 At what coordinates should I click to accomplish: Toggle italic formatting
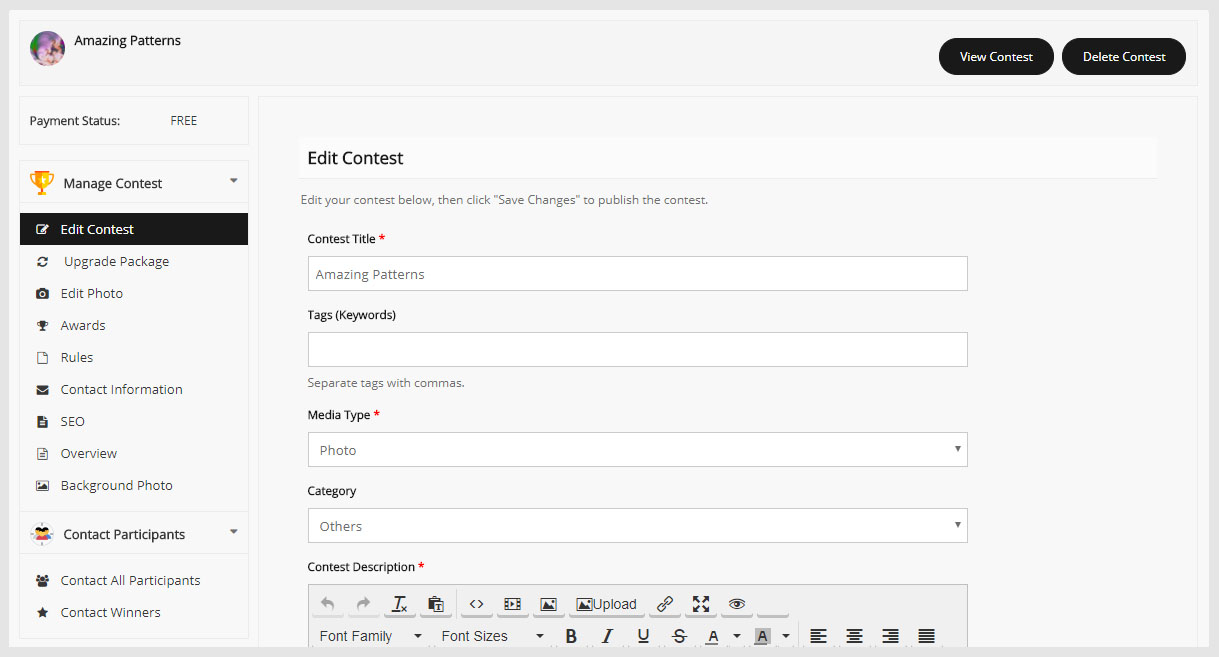607,636
